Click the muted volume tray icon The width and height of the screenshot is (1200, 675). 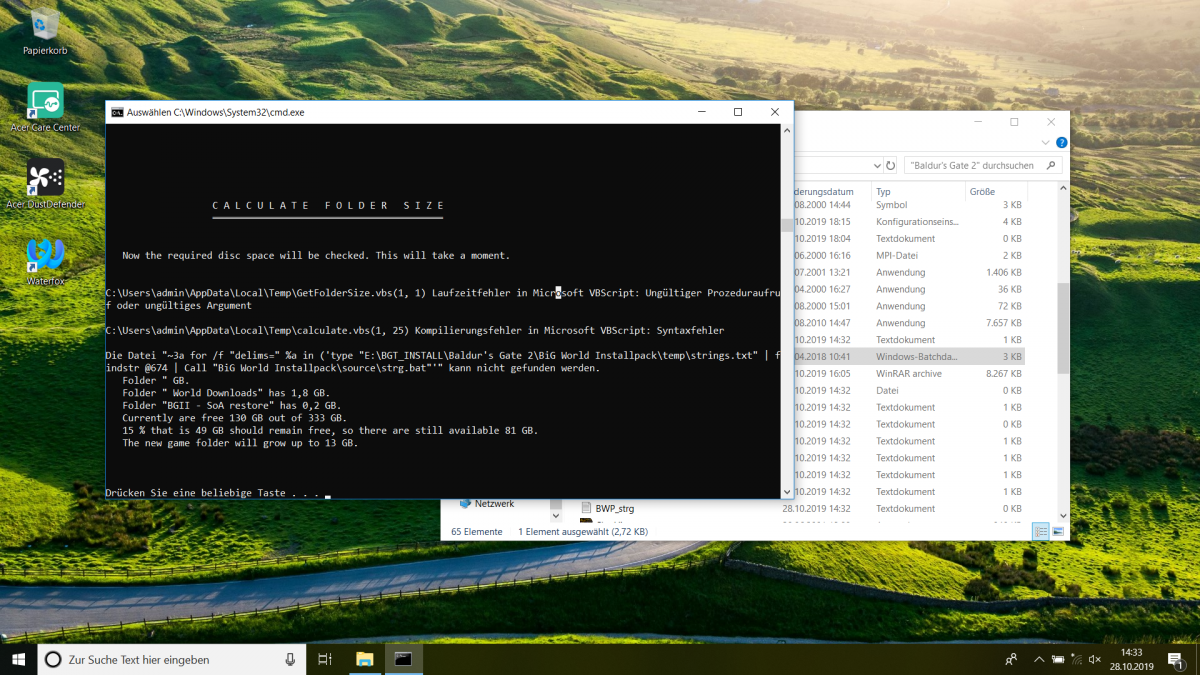coord(1095,659)
